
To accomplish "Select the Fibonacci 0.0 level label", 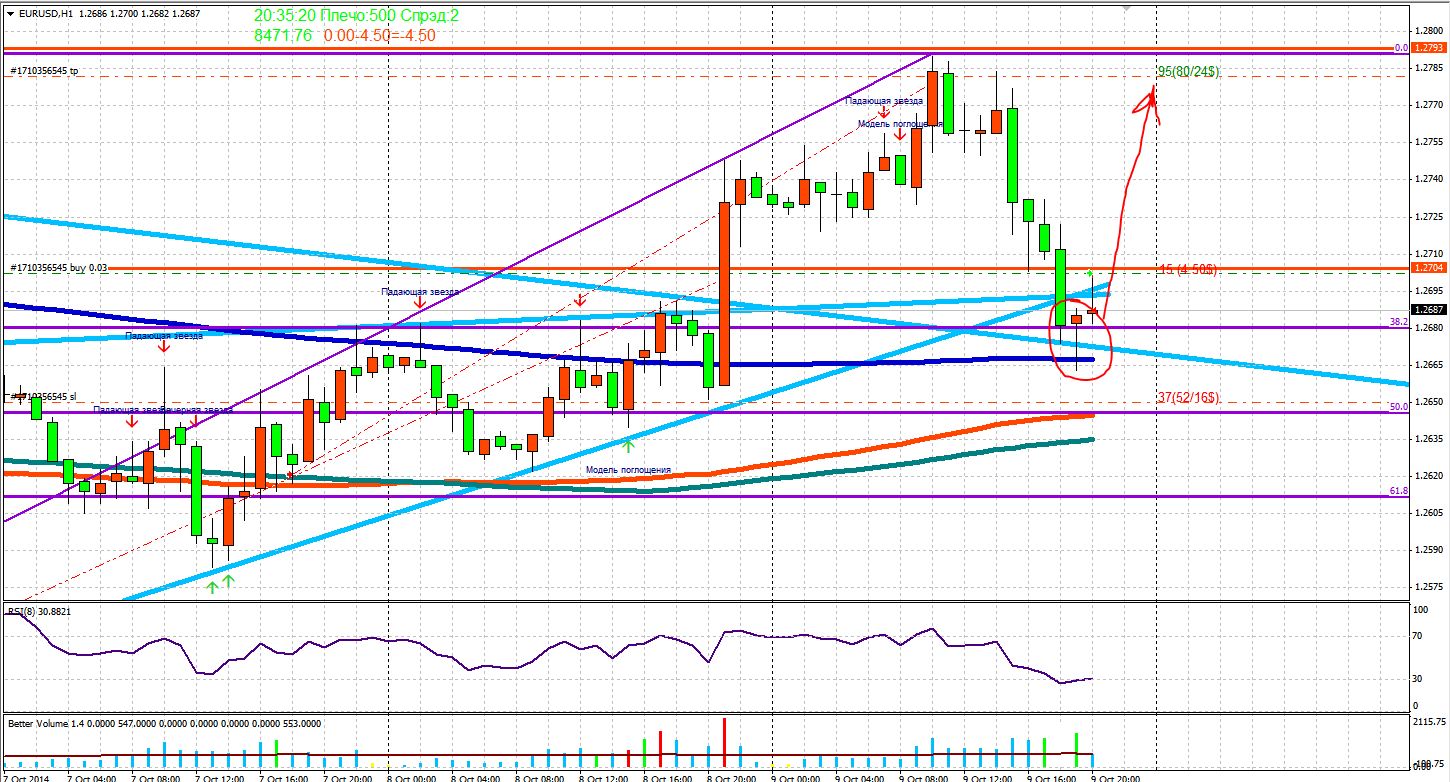I will point(1401,47).
